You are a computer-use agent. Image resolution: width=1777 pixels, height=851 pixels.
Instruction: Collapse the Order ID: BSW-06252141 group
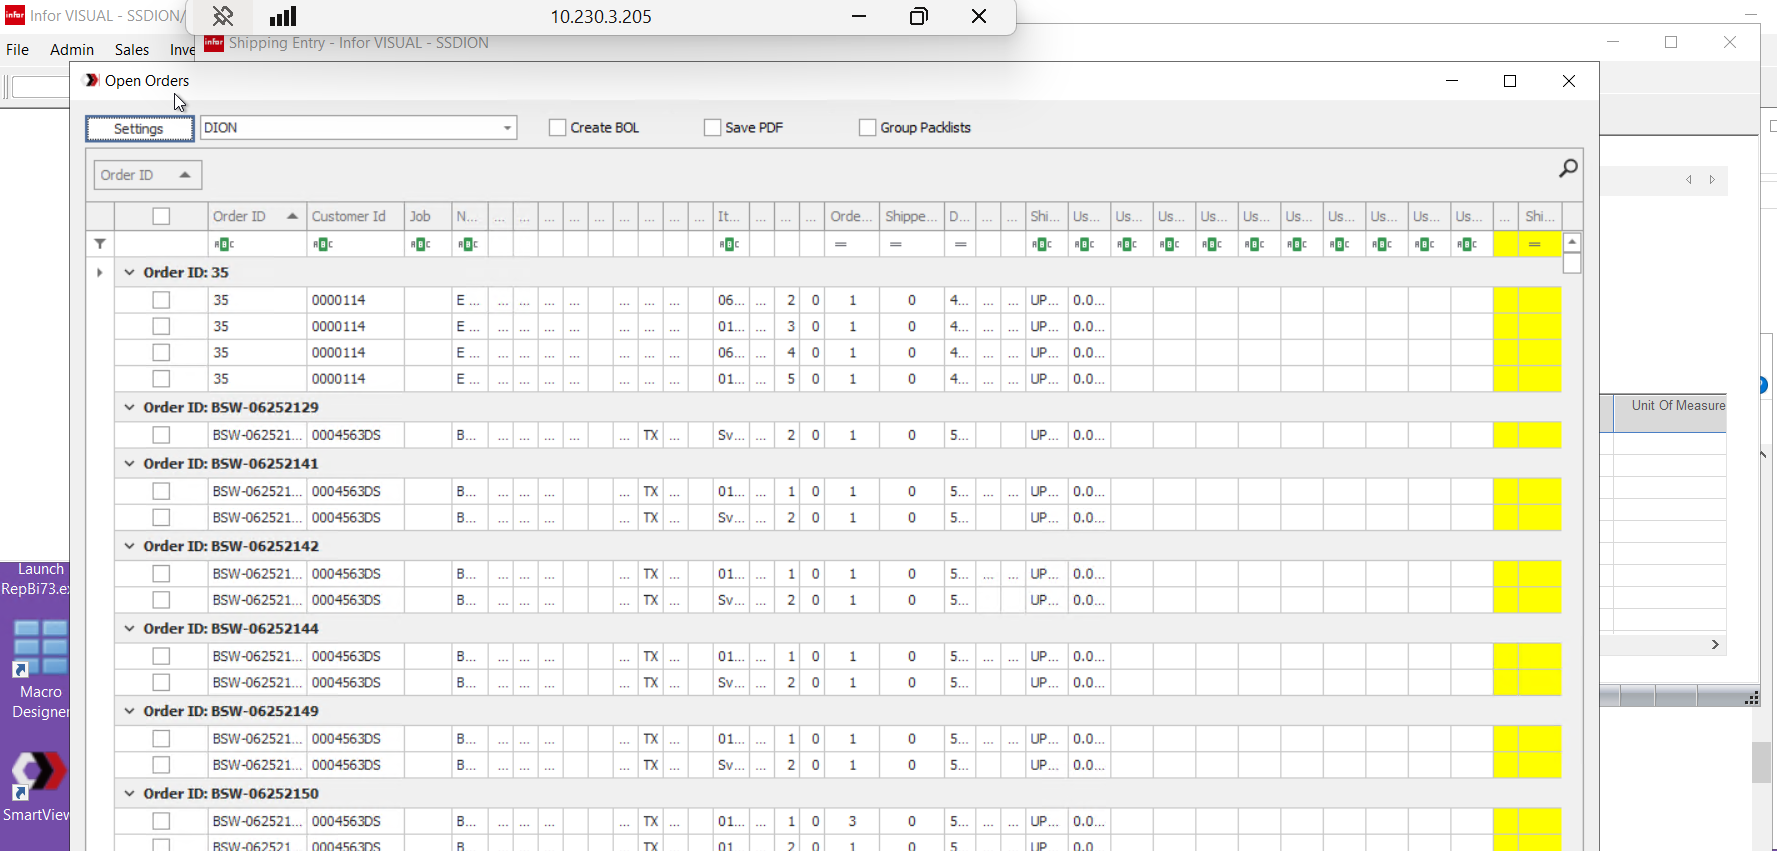129,463
